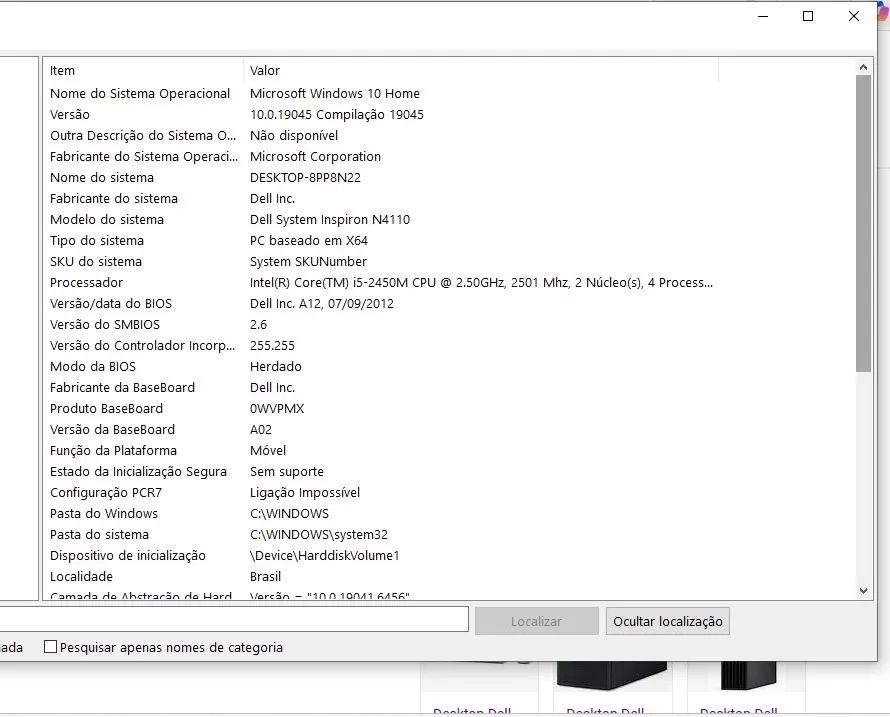The width and height of the screenshot is (890, 717).
Task: Click the Ocultar localização button
Action: tap(668, 621)
